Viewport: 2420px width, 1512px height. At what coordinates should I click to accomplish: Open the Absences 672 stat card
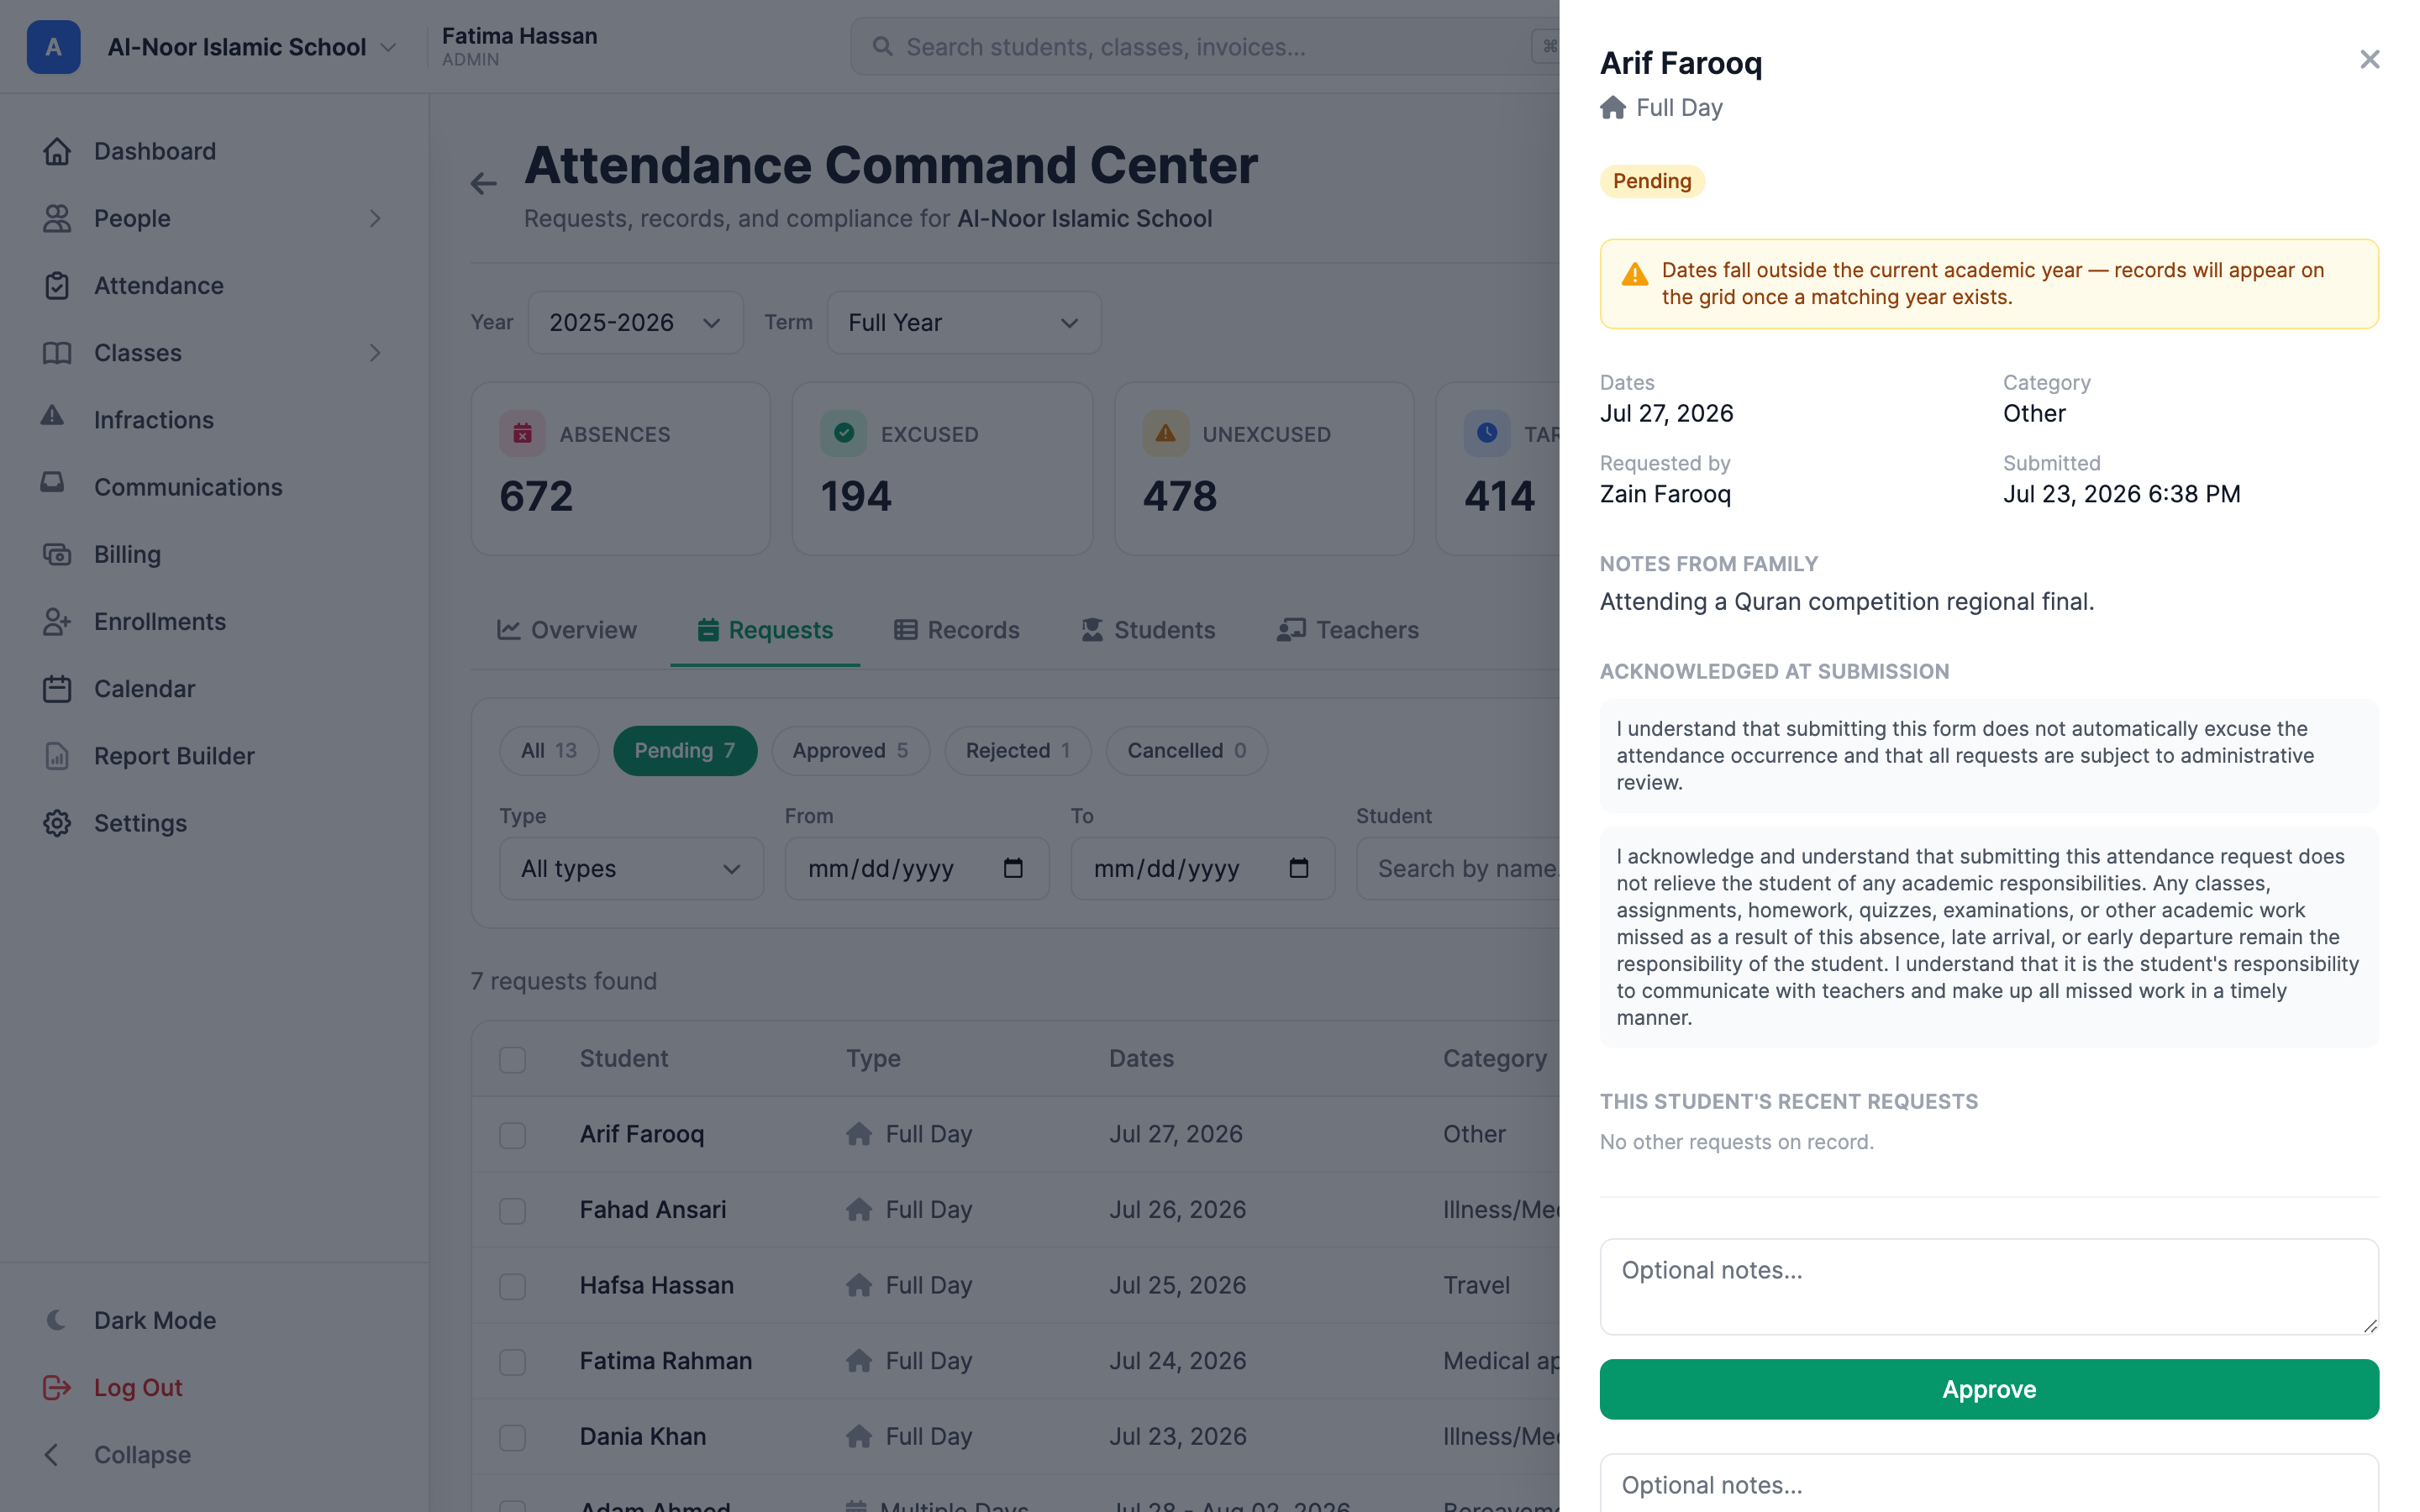tap(621, 468)
